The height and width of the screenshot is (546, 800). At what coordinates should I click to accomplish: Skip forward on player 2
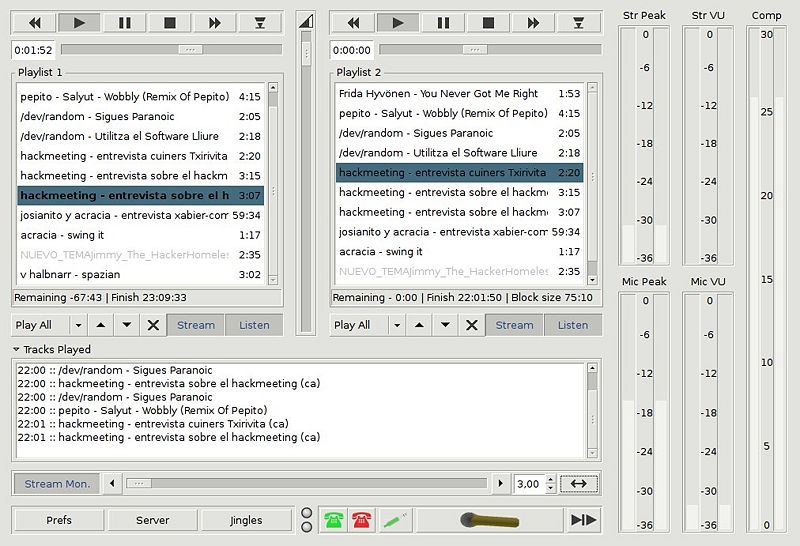[533, 23]
